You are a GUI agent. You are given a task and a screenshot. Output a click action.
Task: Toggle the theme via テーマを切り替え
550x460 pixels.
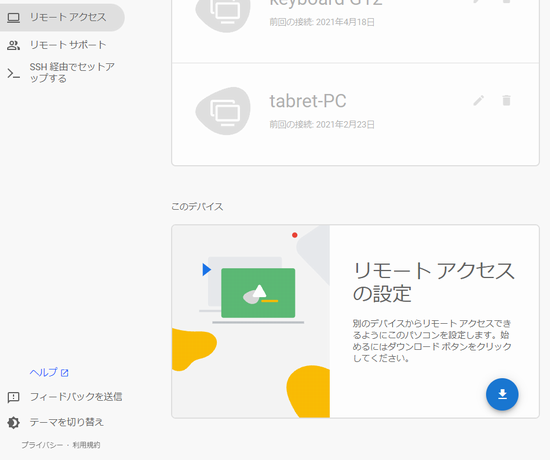pos(67,422)
